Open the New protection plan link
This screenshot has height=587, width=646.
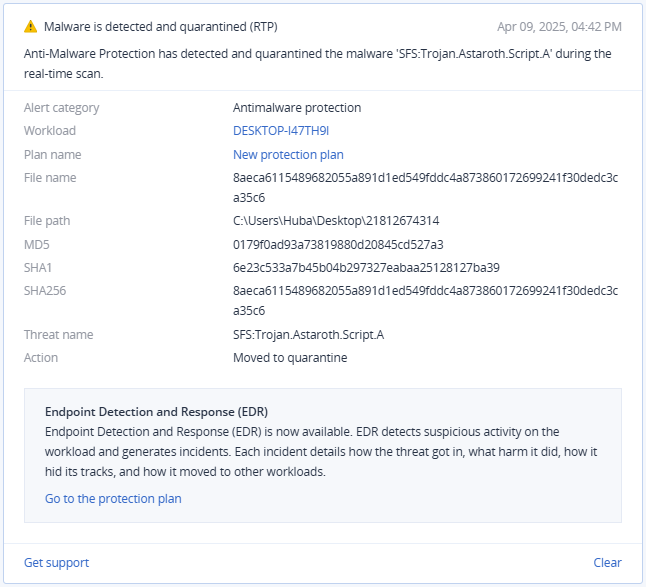tap(288, 155)
